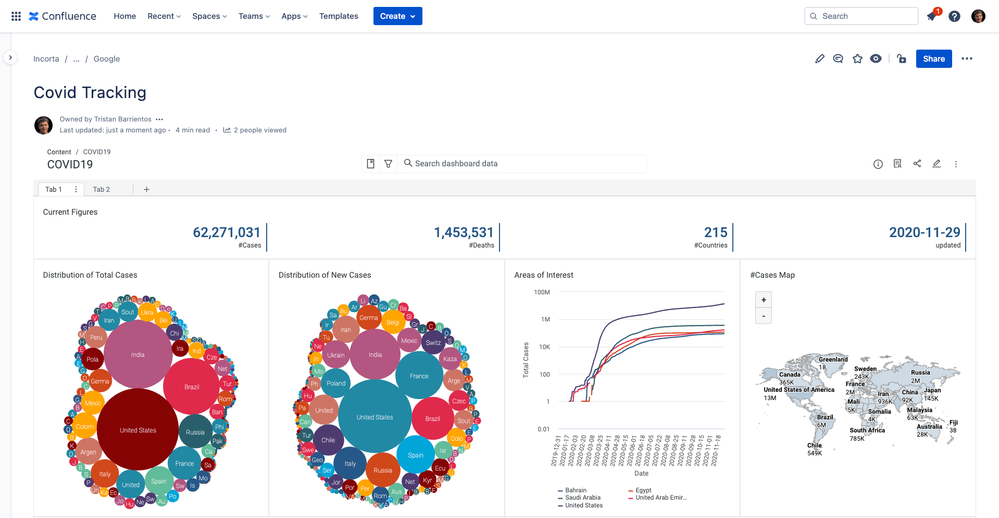
Task: Click the 1,453,531 #Deaths figure
Action: [x=464, y=233]
